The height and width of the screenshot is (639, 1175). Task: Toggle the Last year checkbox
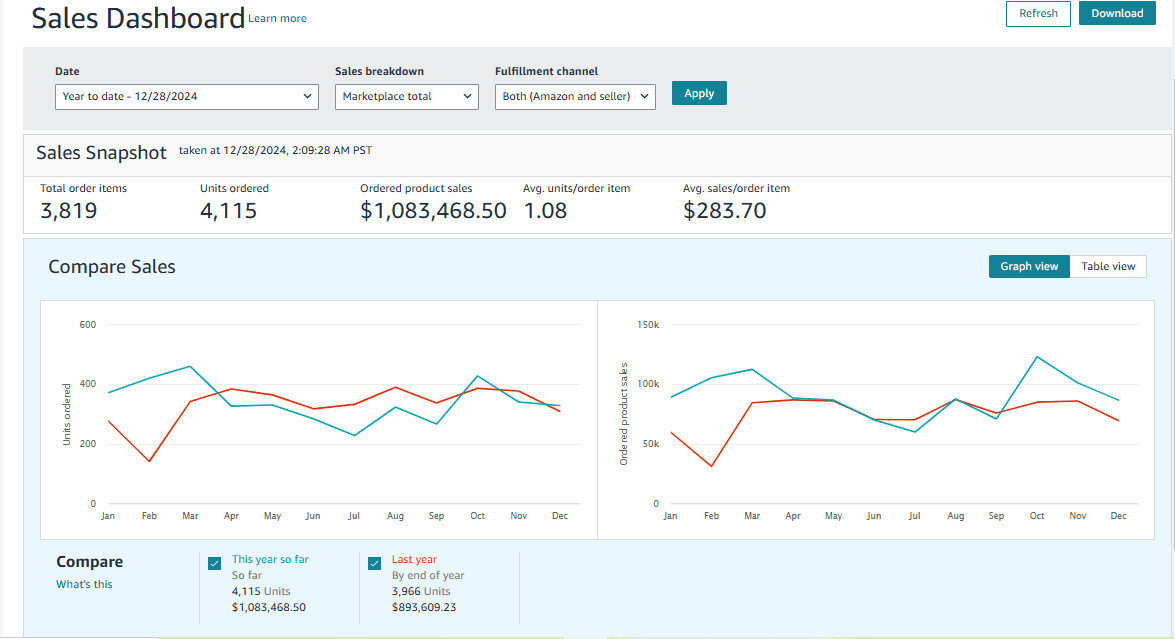coord(375,563)
